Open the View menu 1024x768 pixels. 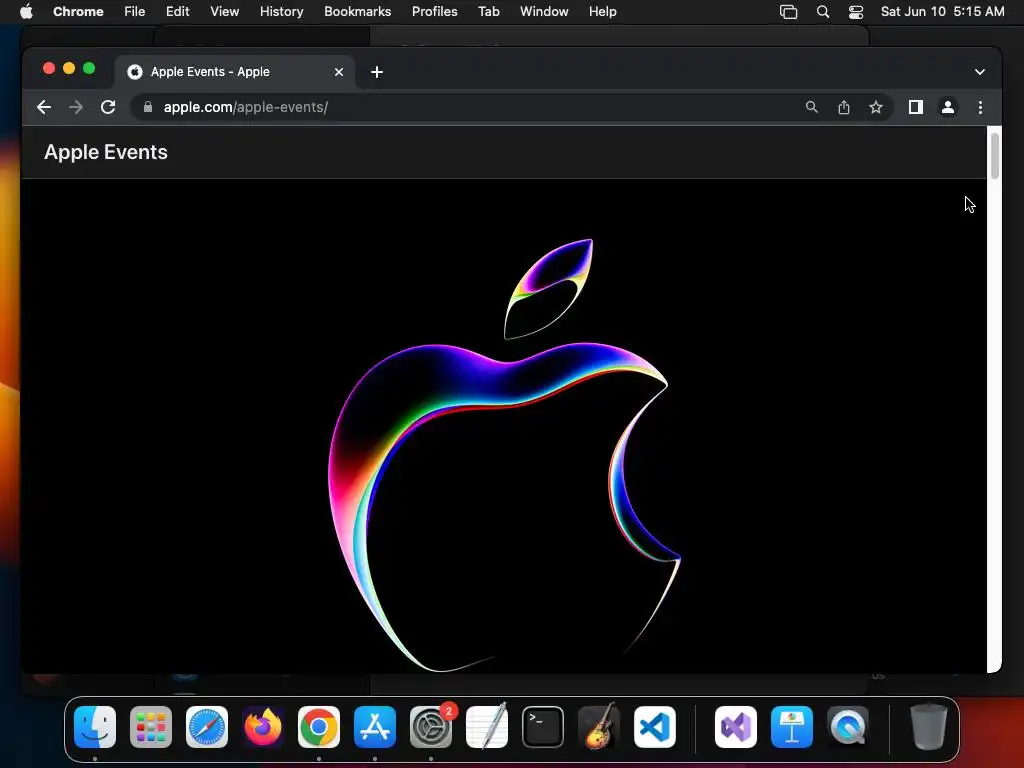click(x=224, y=12)
